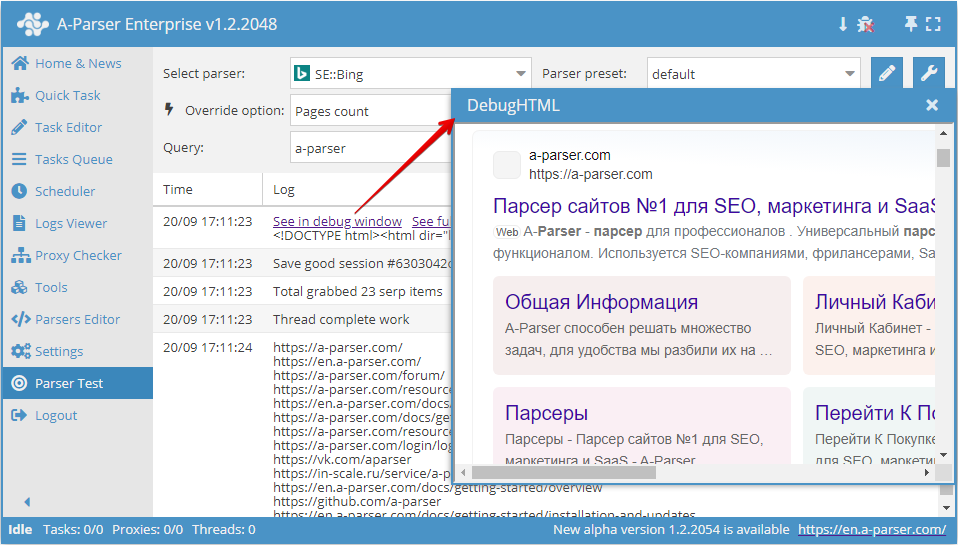This screenshot has width=958, height=545.
Task: Open the Select parser dropdown
Action: pyautogui.click(x=411, y=74)
